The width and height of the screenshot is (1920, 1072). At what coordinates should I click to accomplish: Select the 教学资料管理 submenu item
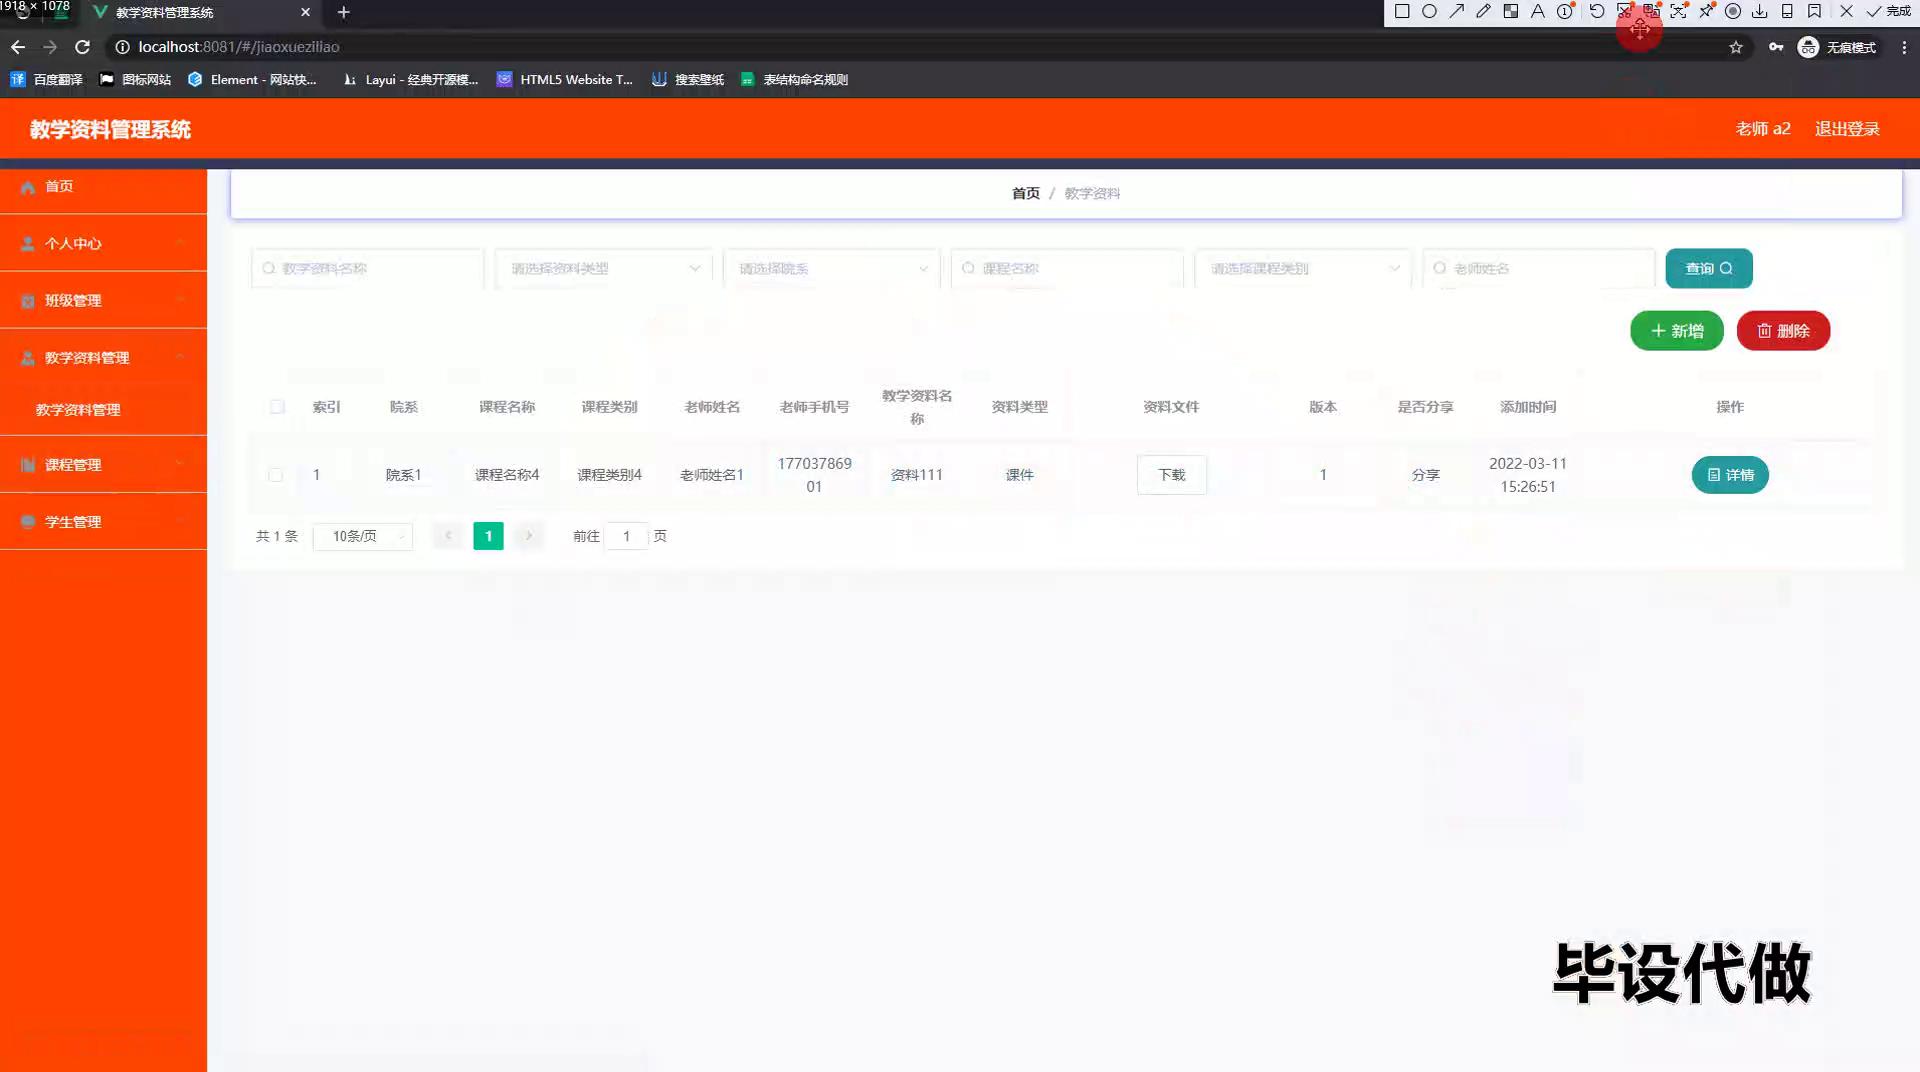(78, 410)
